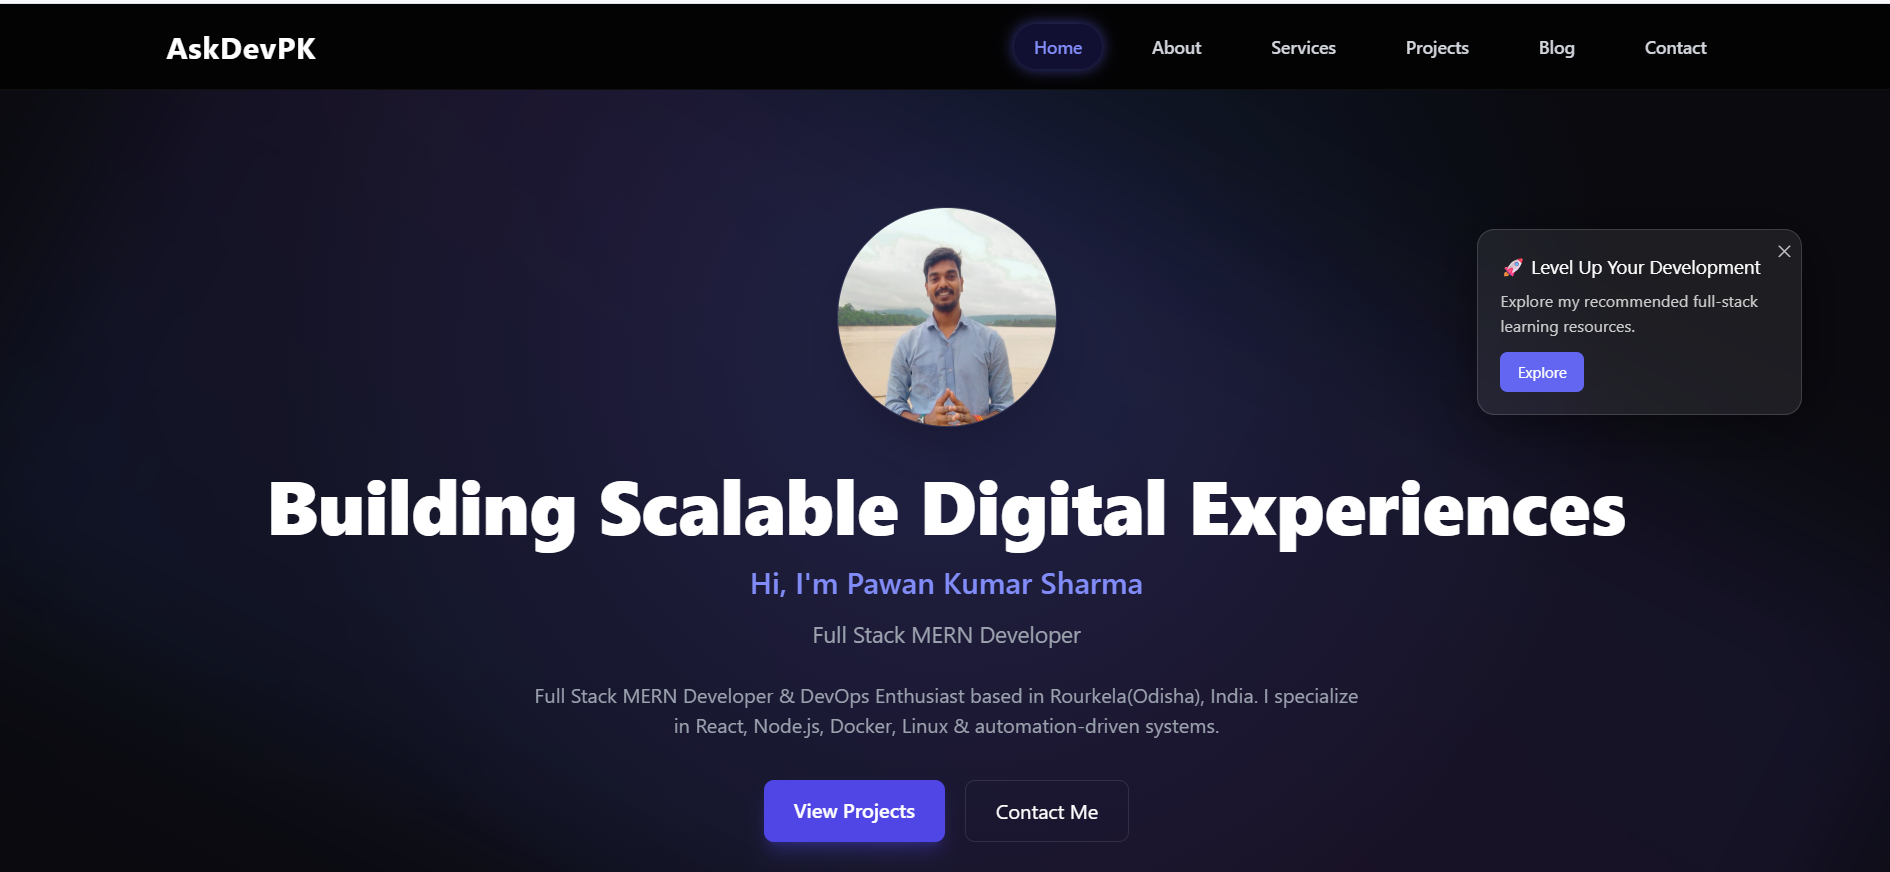Viewport: 1890px width, 872px height.
Task: Open Projects in the top navigation
Action: 1437,47
